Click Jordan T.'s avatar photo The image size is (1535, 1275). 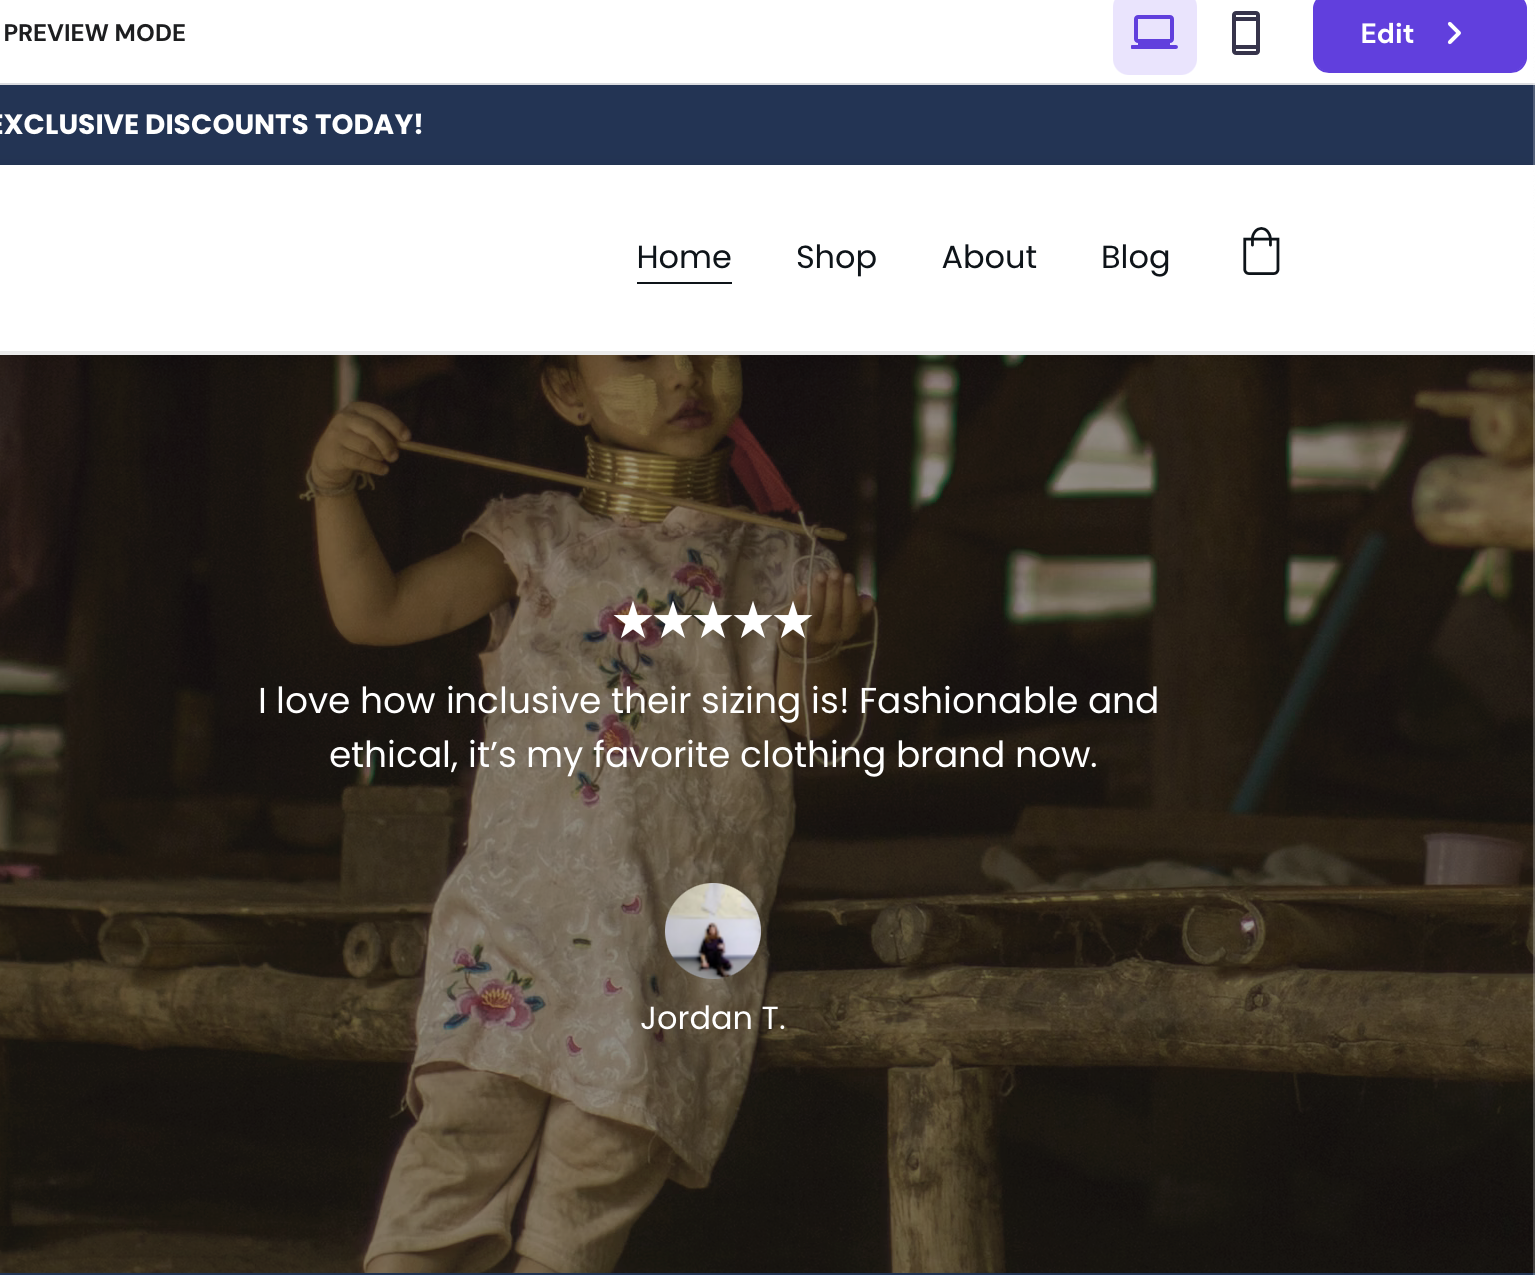click(x=713, y=930)
